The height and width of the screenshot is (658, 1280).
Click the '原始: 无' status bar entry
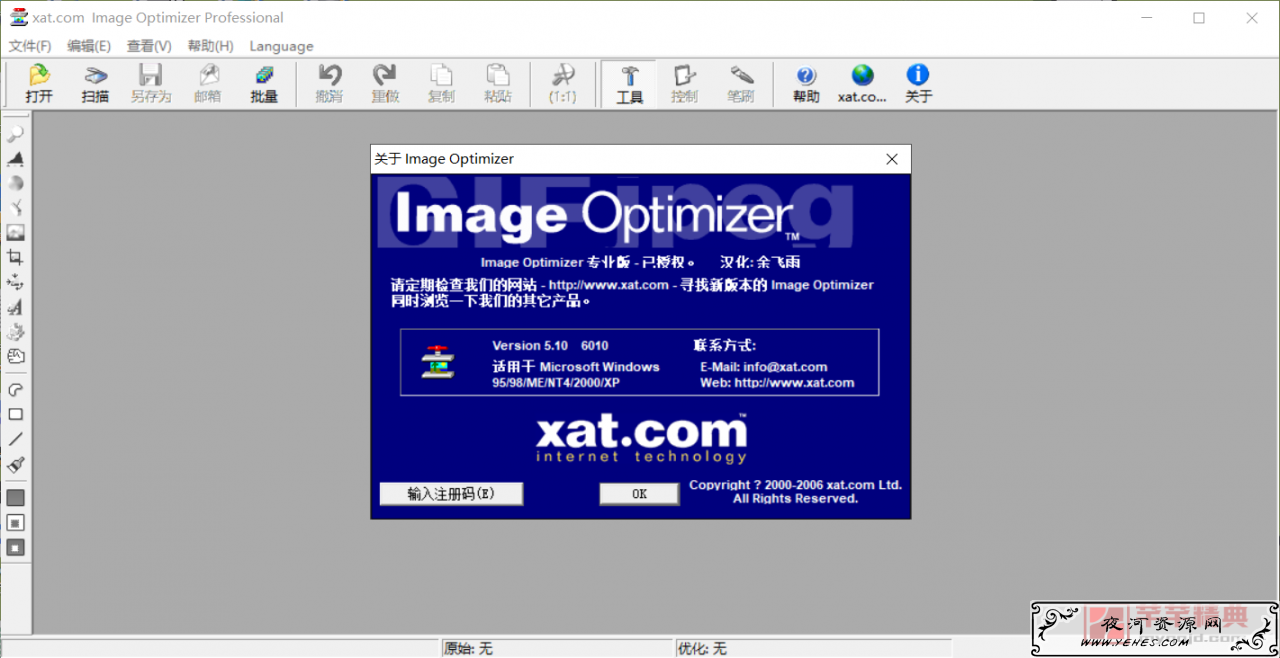click(x=468, y=649)
